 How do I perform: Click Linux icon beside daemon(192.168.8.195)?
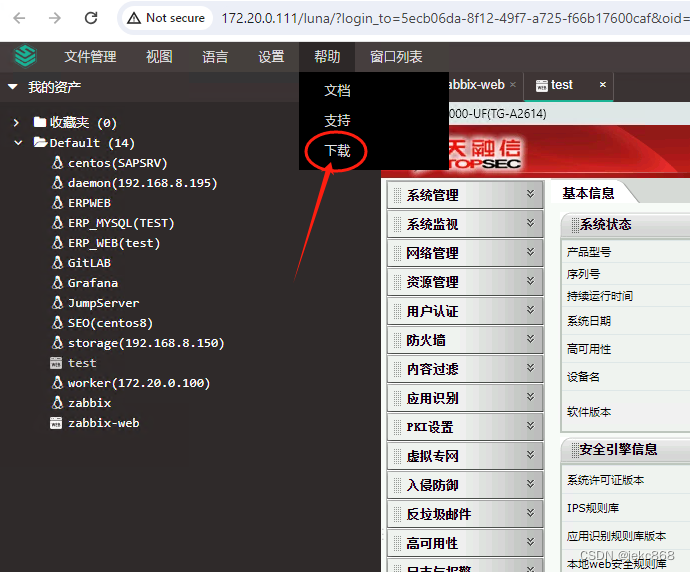click(x=57, y=182)
